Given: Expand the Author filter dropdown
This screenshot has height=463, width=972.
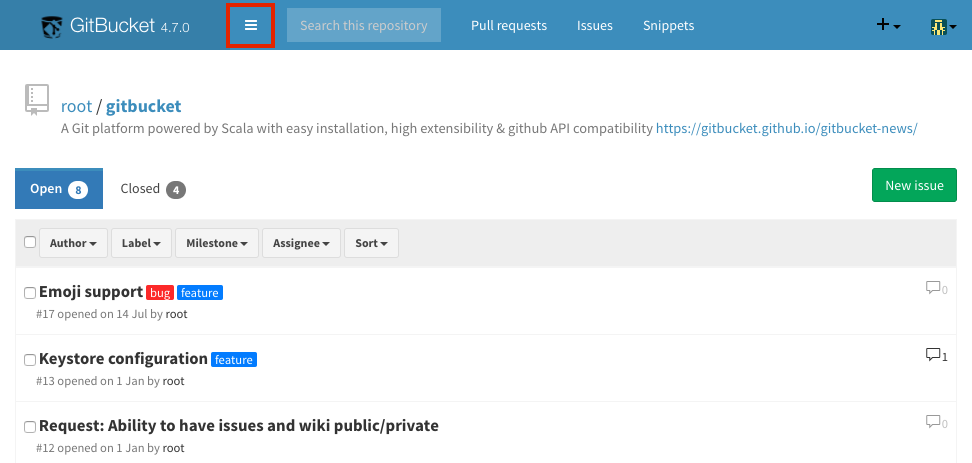Looking at the screenshot, I should click(x=73, y=243).
